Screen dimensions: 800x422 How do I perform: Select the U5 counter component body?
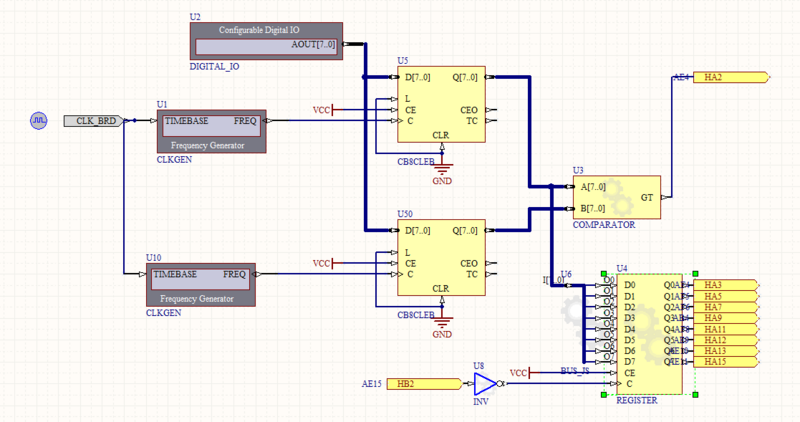click(440, 105)
